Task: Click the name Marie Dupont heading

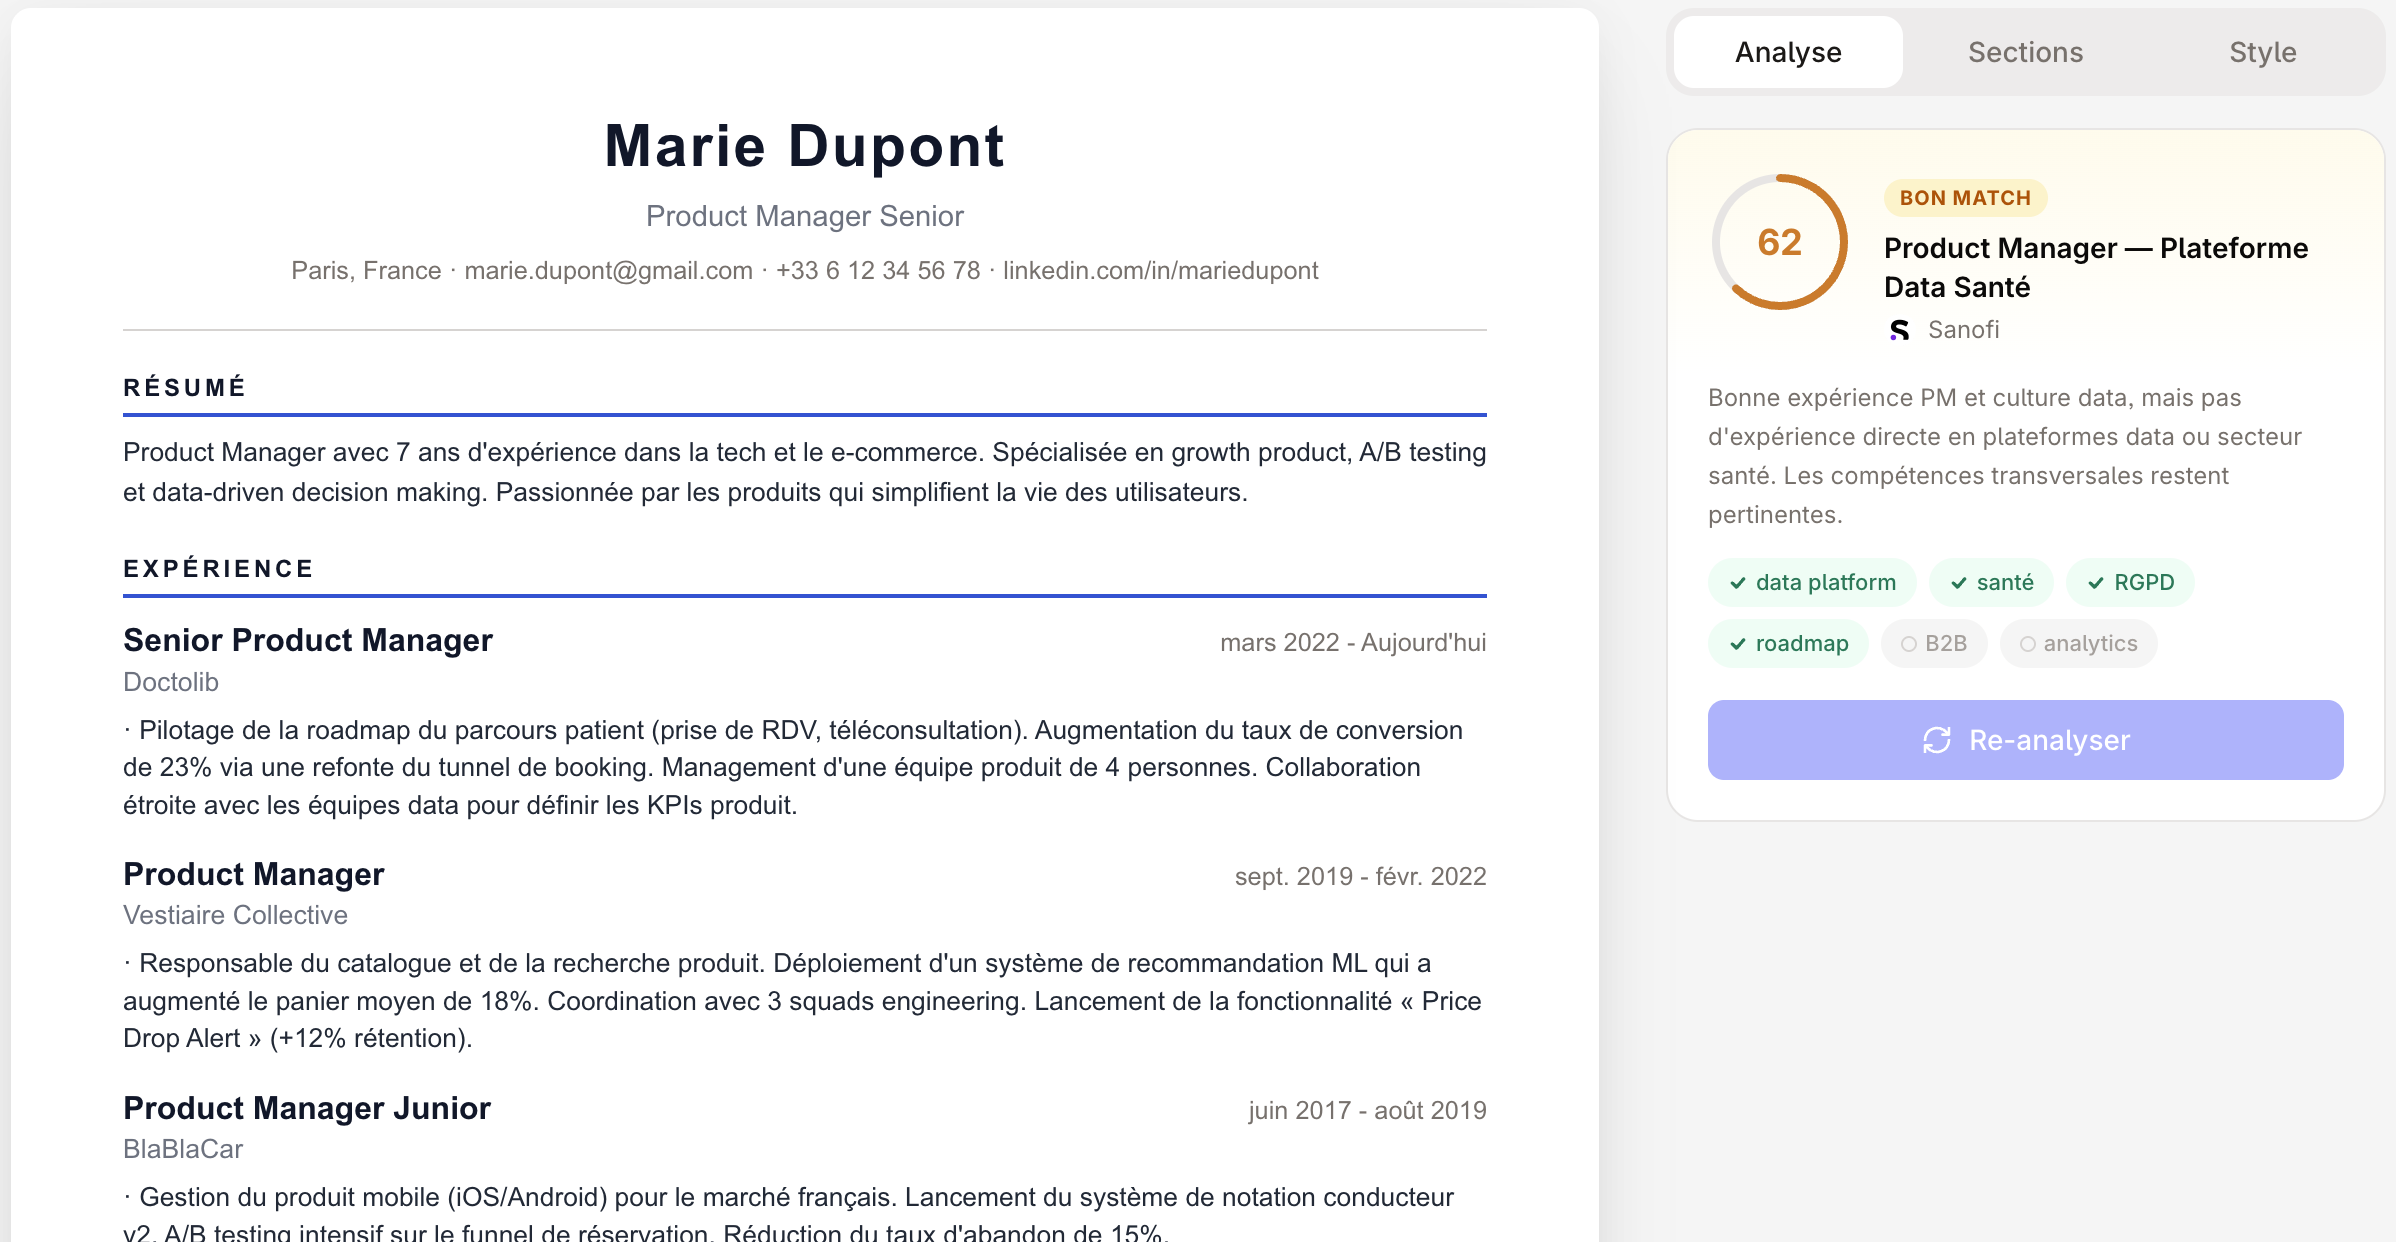Action: (x=804, y=146)
